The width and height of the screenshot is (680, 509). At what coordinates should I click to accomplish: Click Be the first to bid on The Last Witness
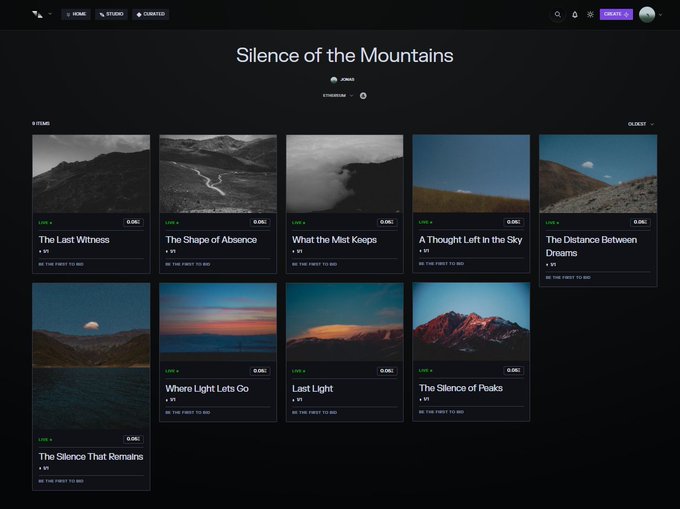tap(61, 264)
